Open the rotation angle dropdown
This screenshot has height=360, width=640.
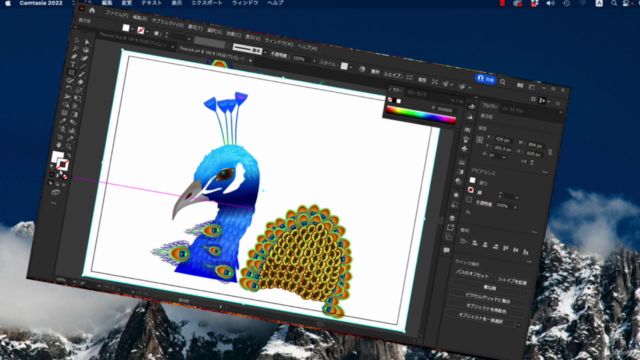[x=504, y=157]
